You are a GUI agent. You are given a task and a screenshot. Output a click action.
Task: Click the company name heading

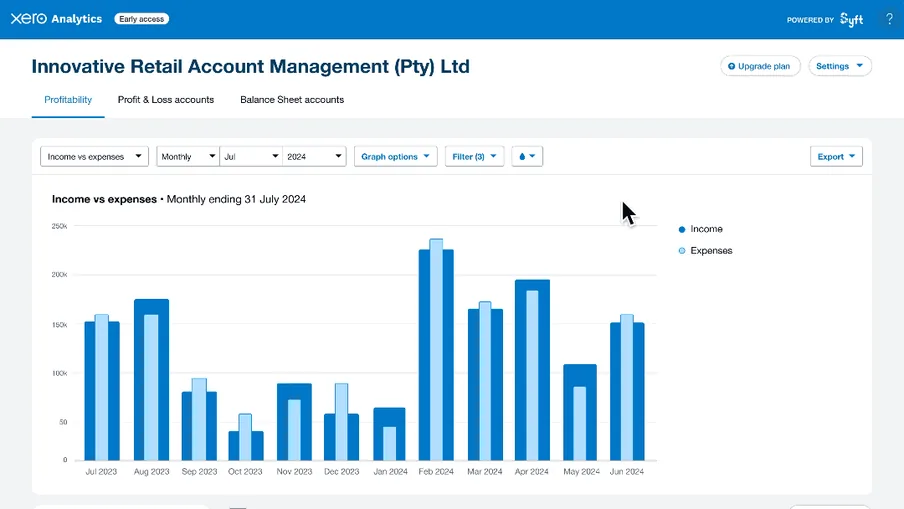pyautogui.click(x=250, y=66)
